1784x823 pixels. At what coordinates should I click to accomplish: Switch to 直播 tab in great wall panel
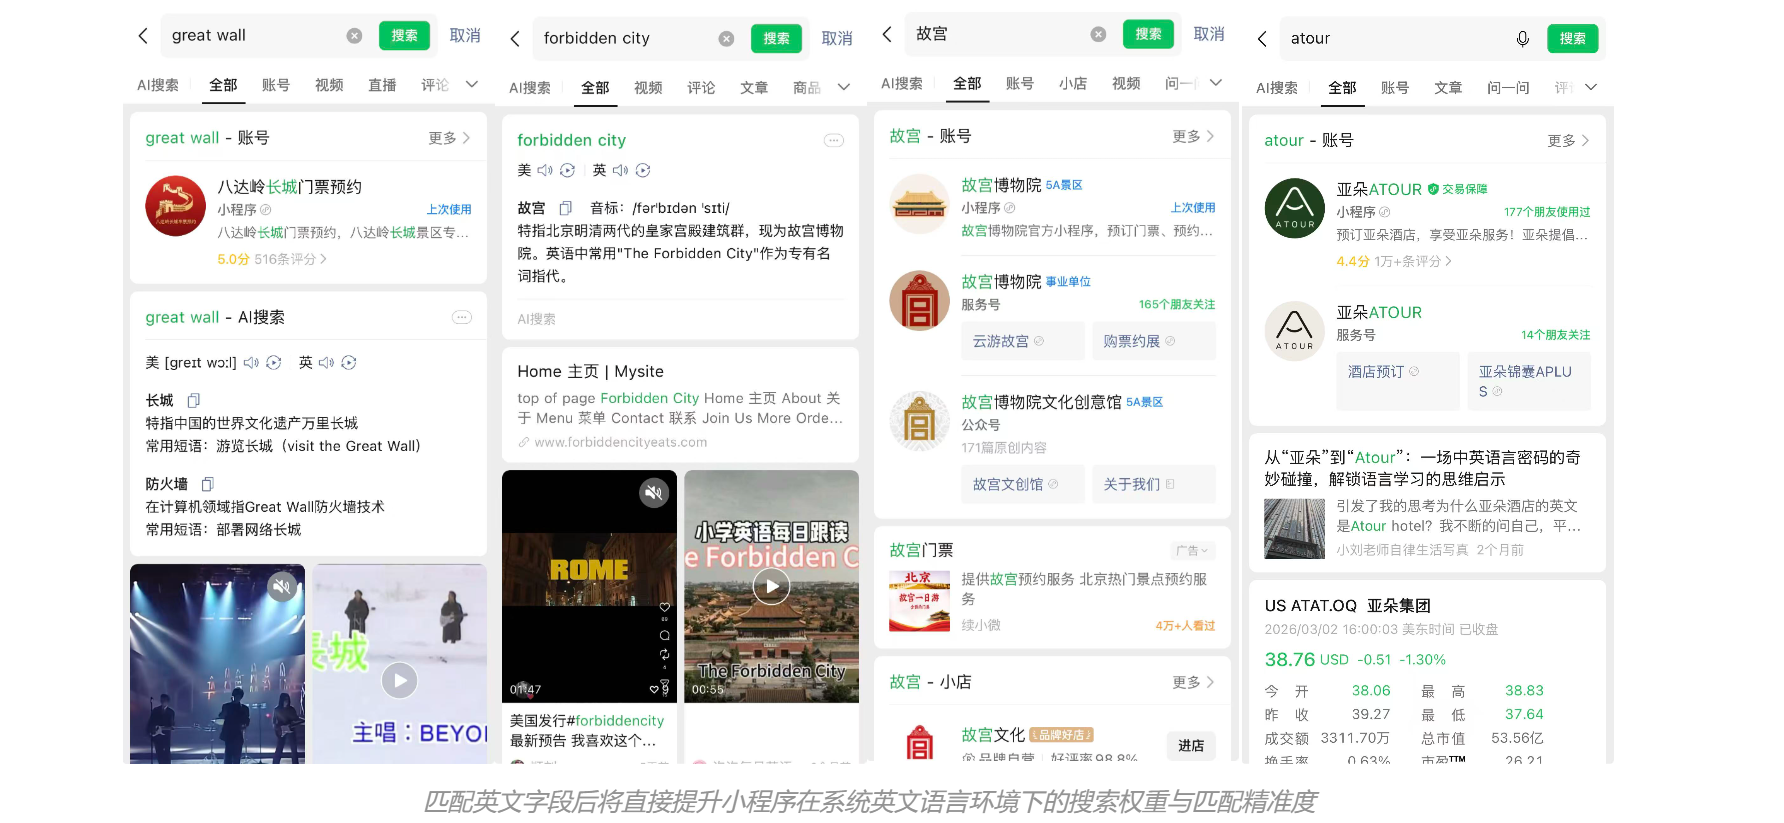(382, 85)
